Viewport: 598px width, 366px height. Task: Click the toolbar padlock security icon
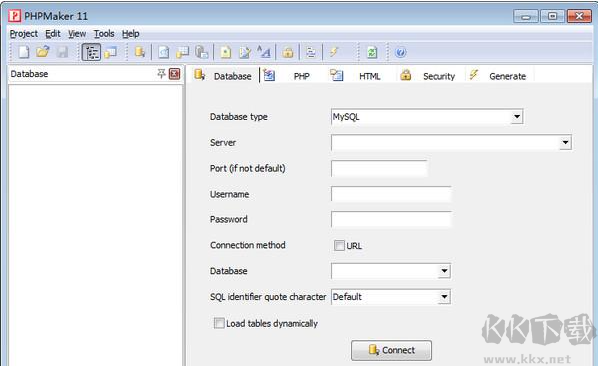pyautogui.click(x=288, y=52)
